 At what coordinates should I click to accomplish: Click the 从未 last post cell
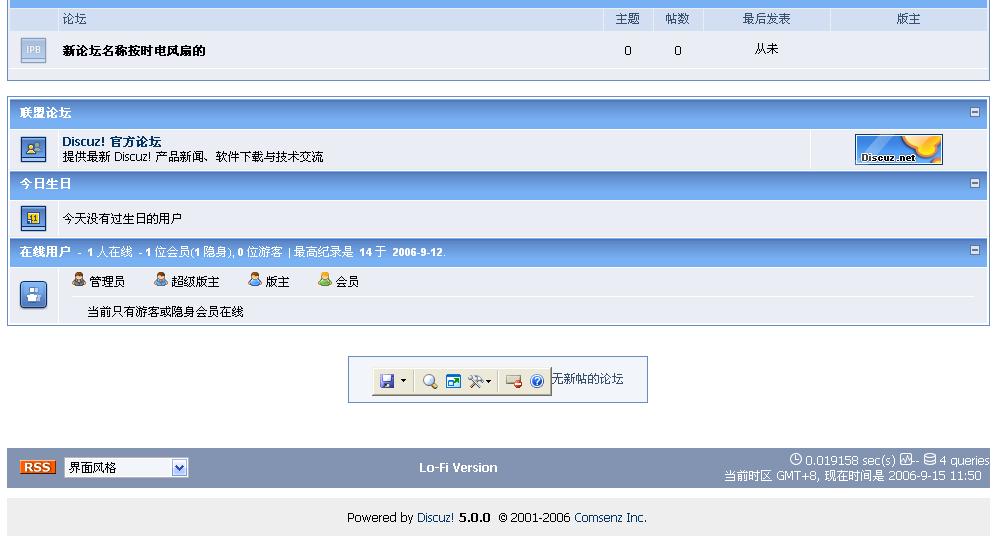pyautogui.click(x=766, y=49)
